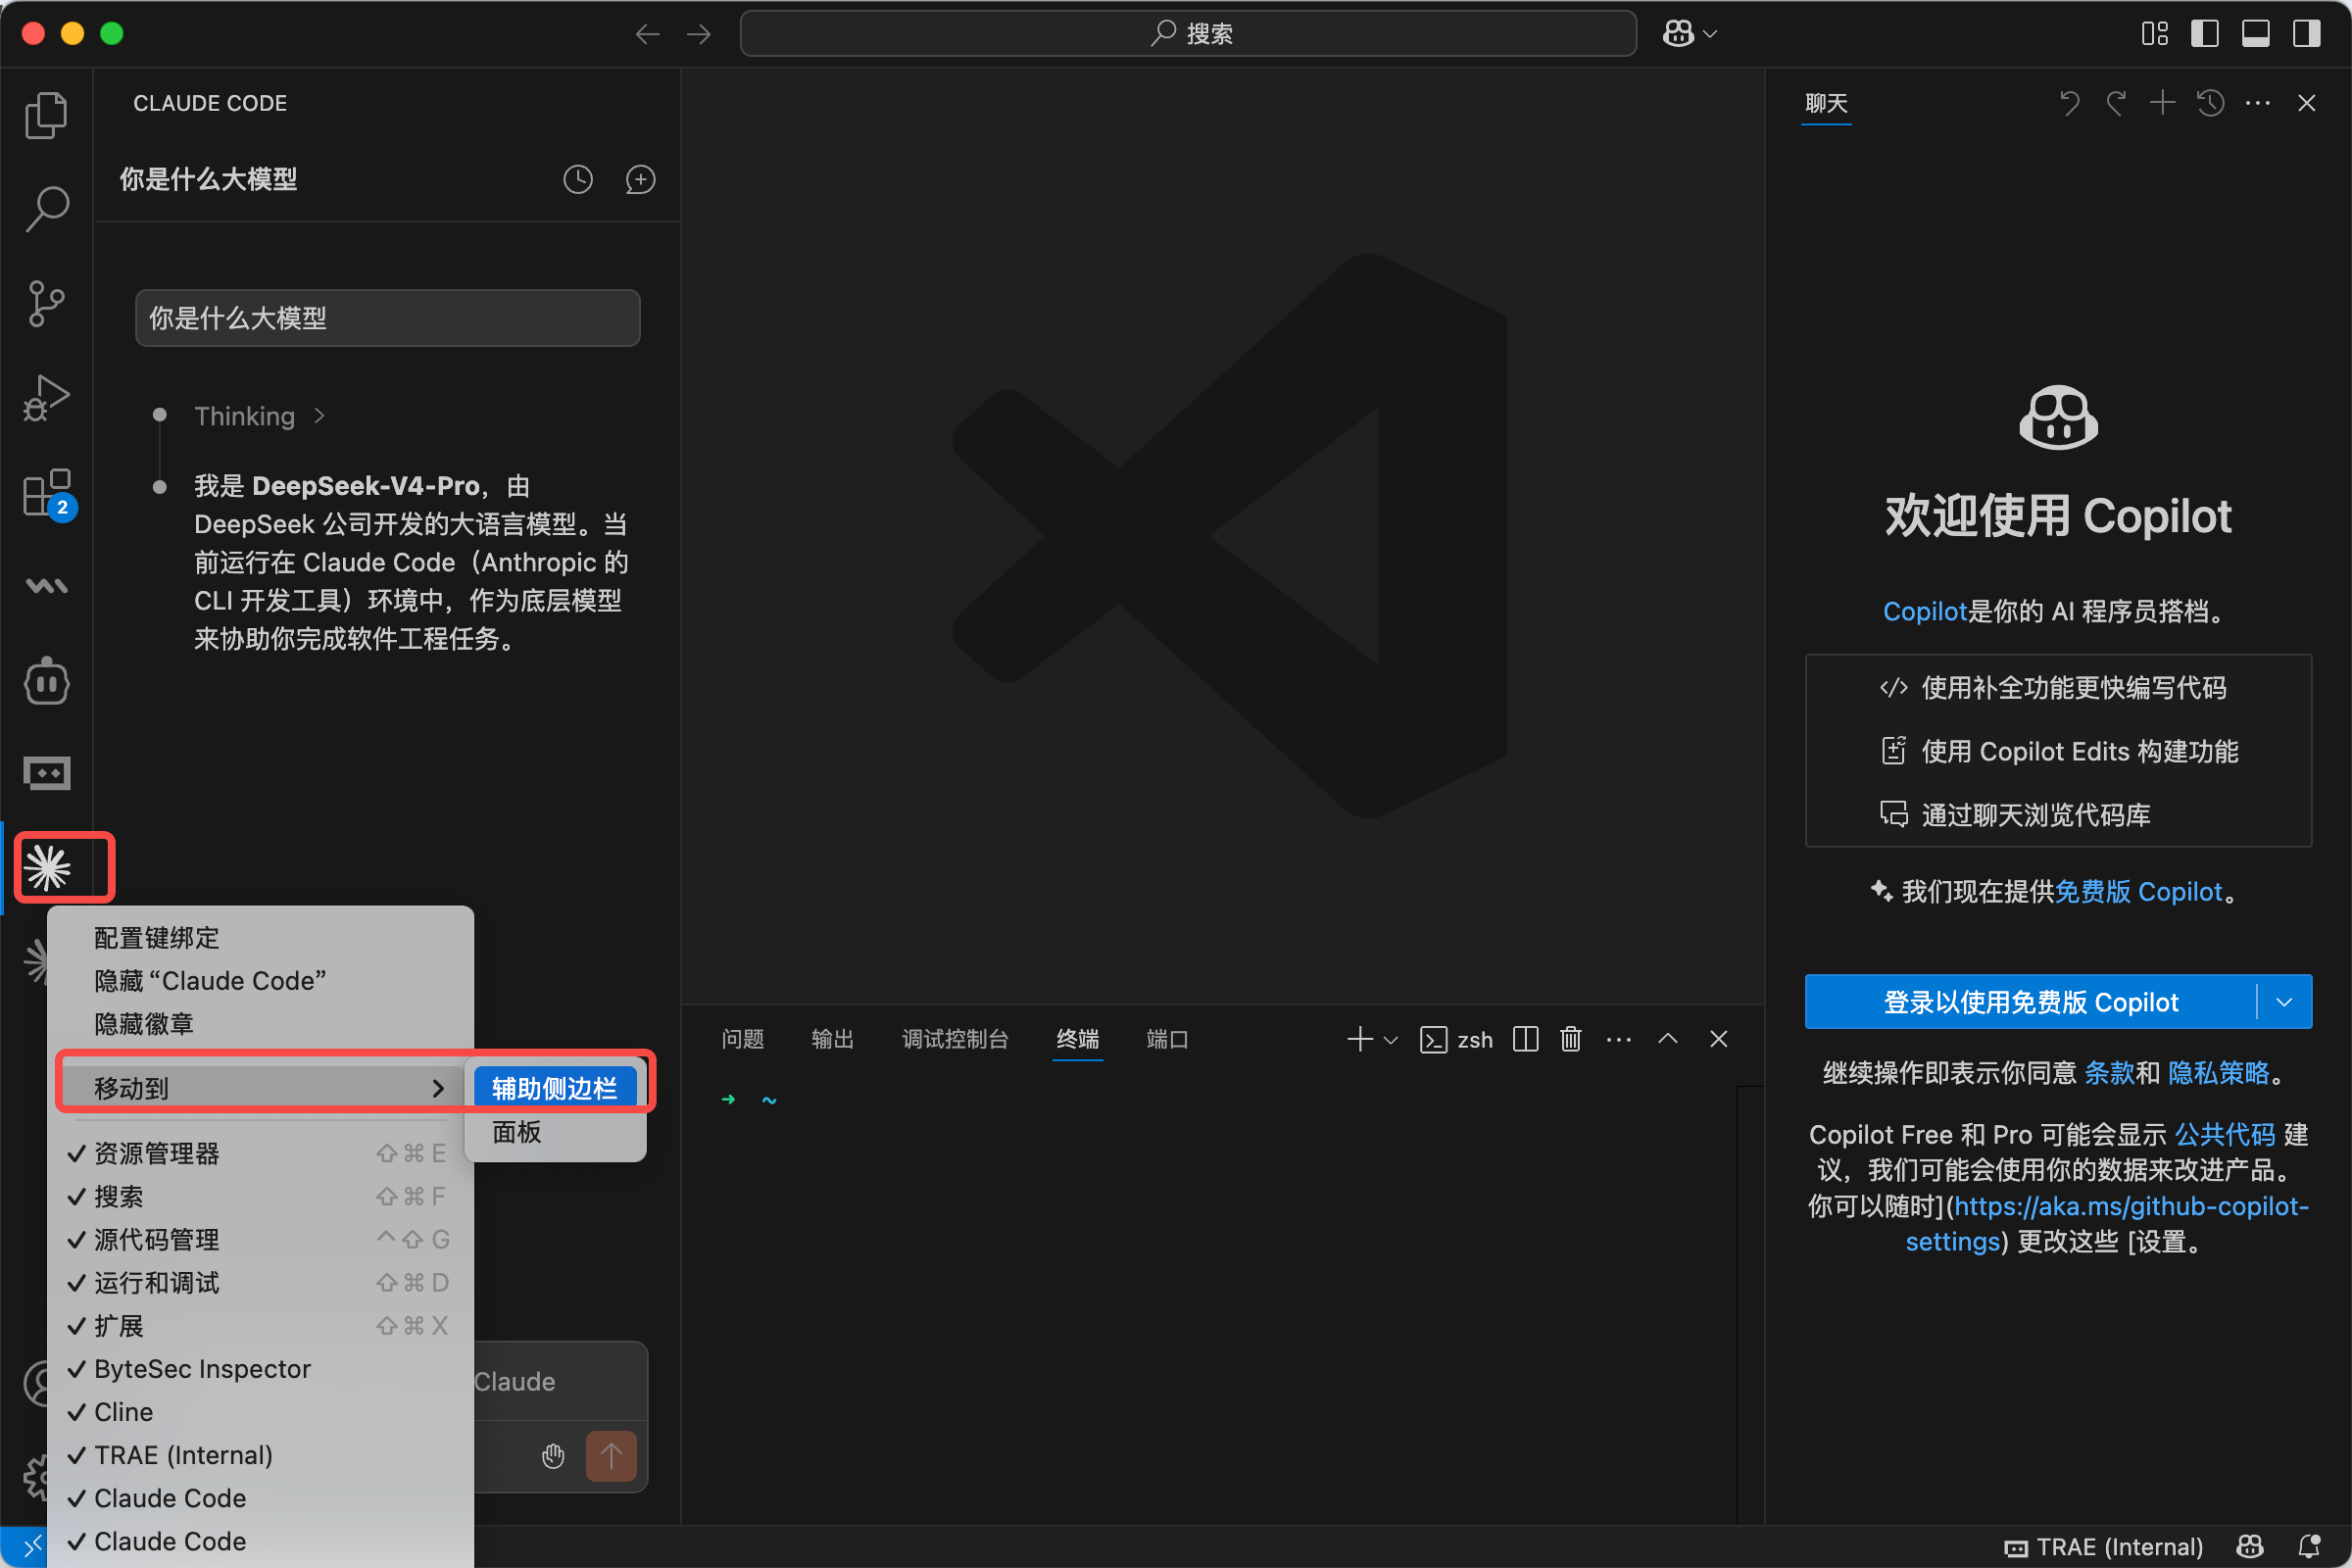The image size is (2352, 1568).
Task: Open 公共代码 link
Action: click(x=2225, y=1135)
